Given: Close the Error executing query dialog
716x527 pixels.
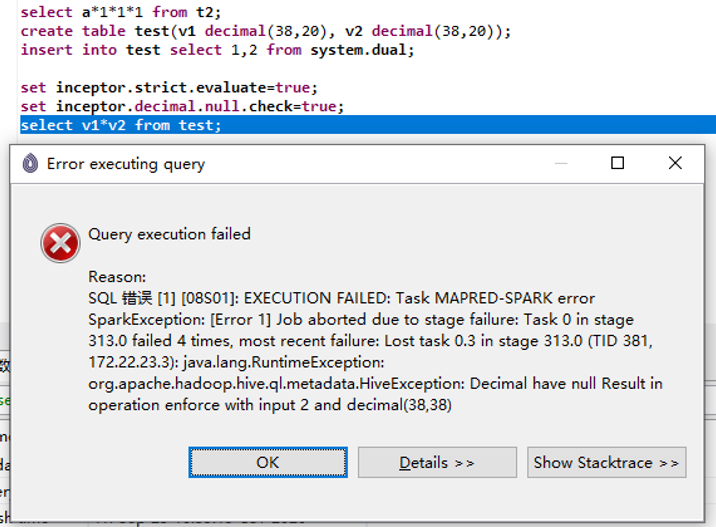Looking at the screenshot, I should tap(676, 163).
